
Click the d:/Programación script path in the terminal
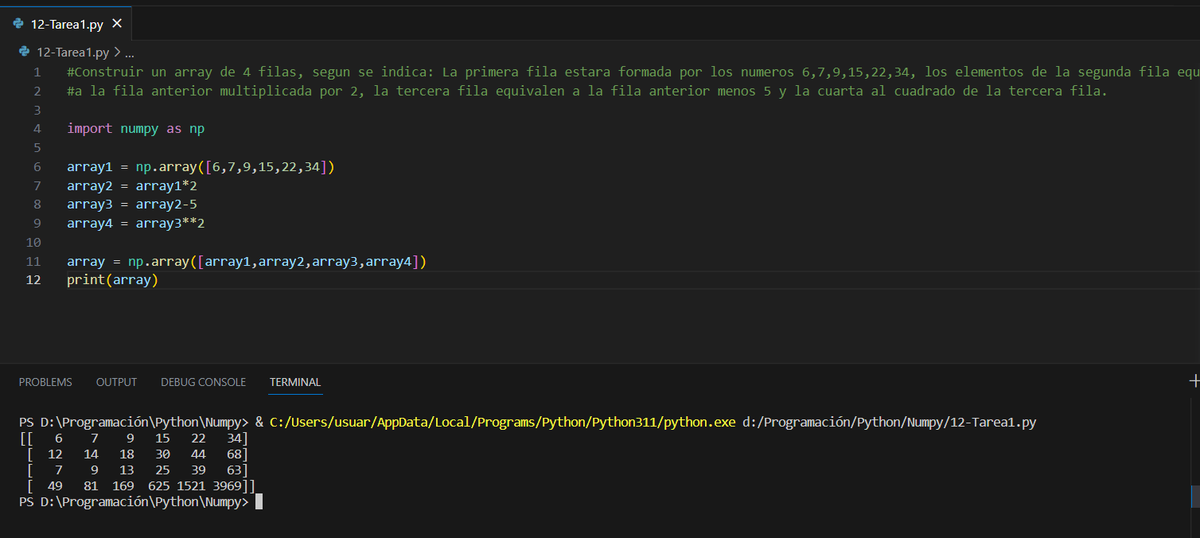pyautogui.click(x=891, y=423)
